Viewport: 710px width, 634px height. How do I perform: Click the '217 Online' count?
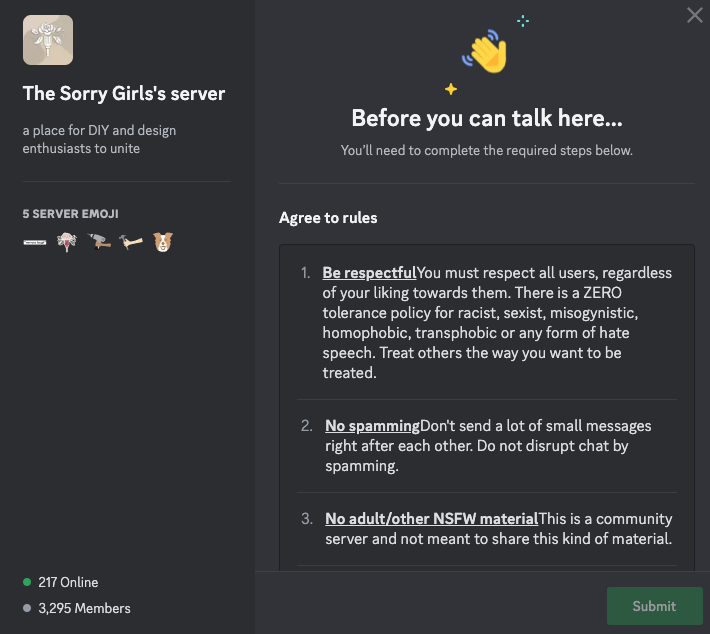pos(68,582)
